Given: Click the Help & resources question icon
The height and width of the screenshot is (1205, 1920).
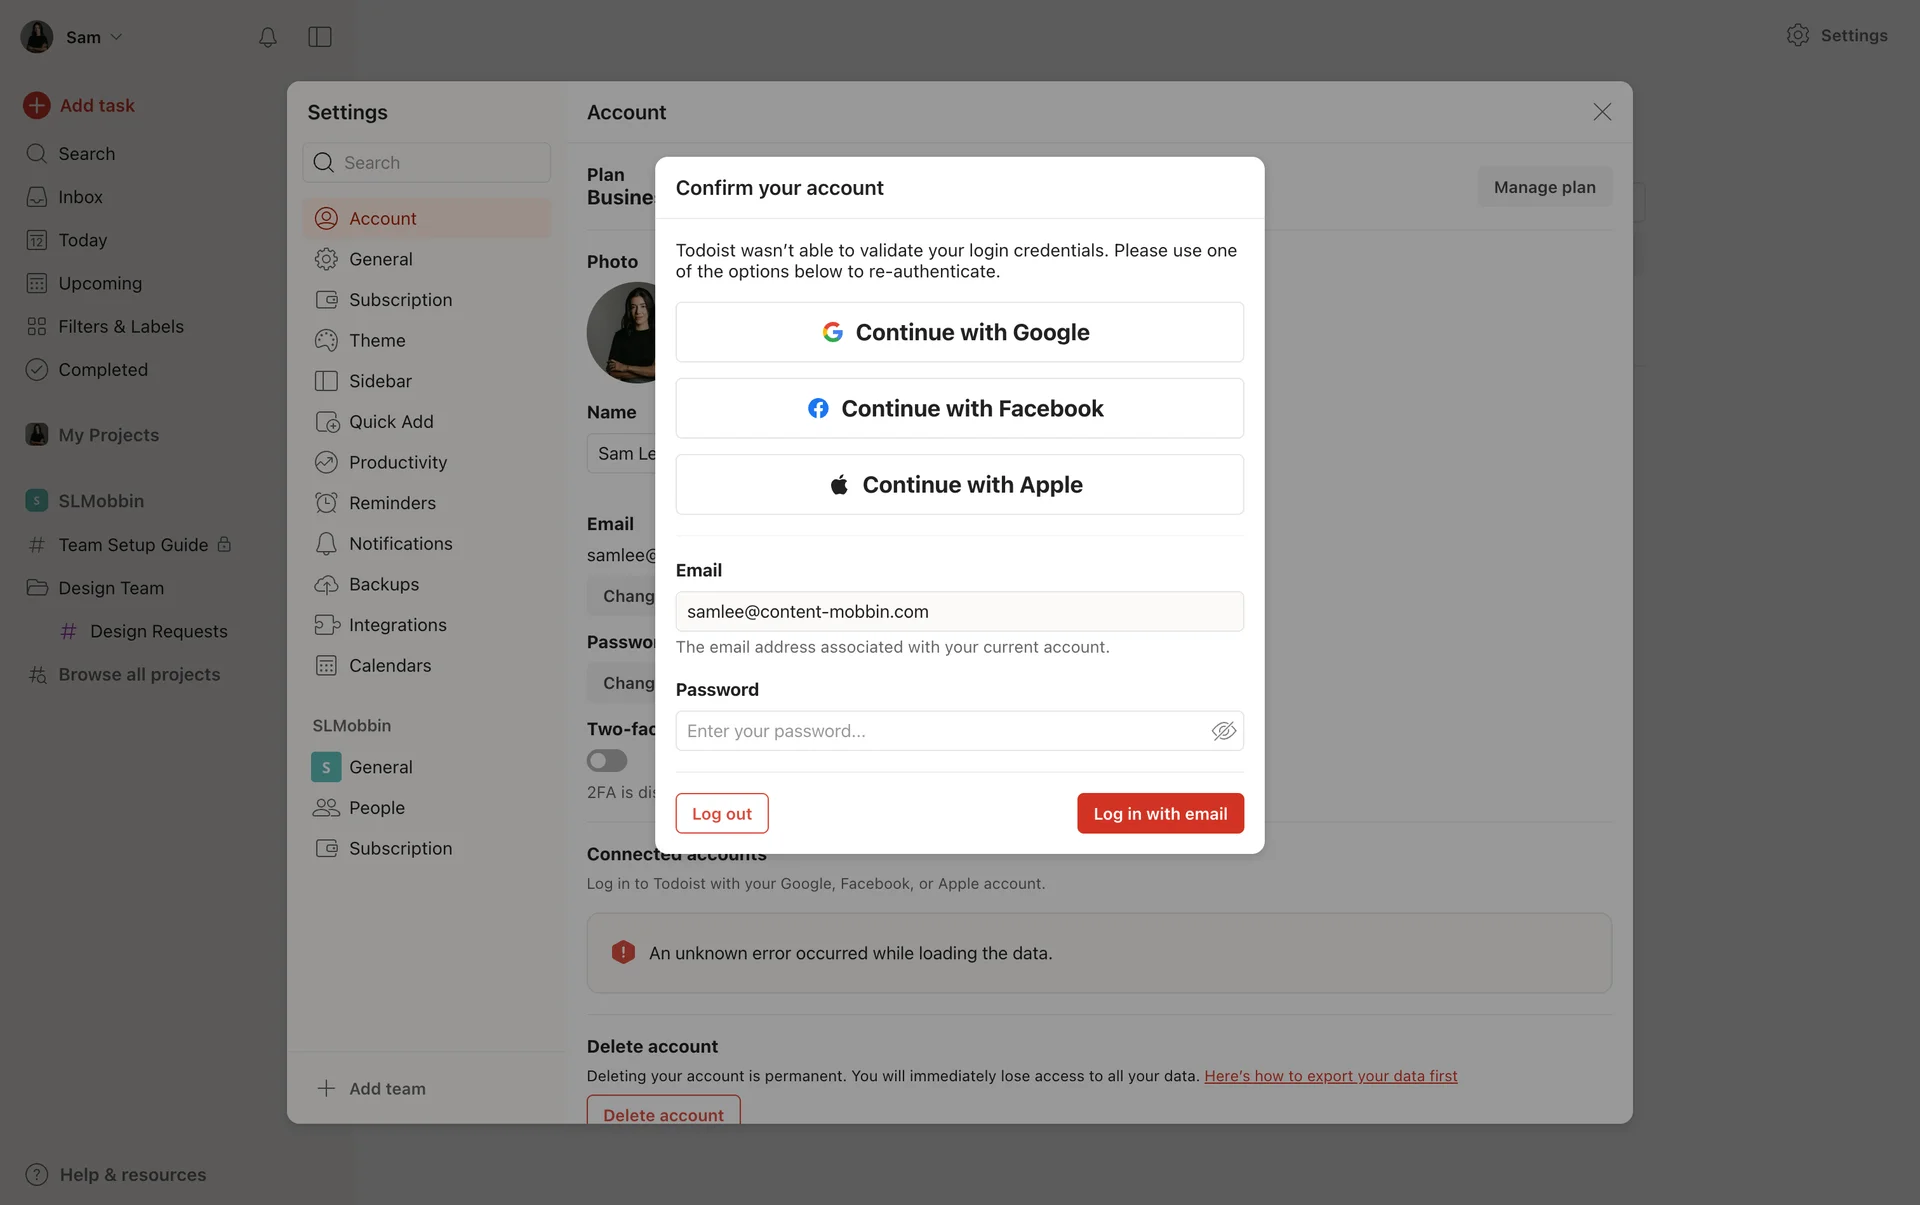Looking at the screenshot, I should (37, 1174).
